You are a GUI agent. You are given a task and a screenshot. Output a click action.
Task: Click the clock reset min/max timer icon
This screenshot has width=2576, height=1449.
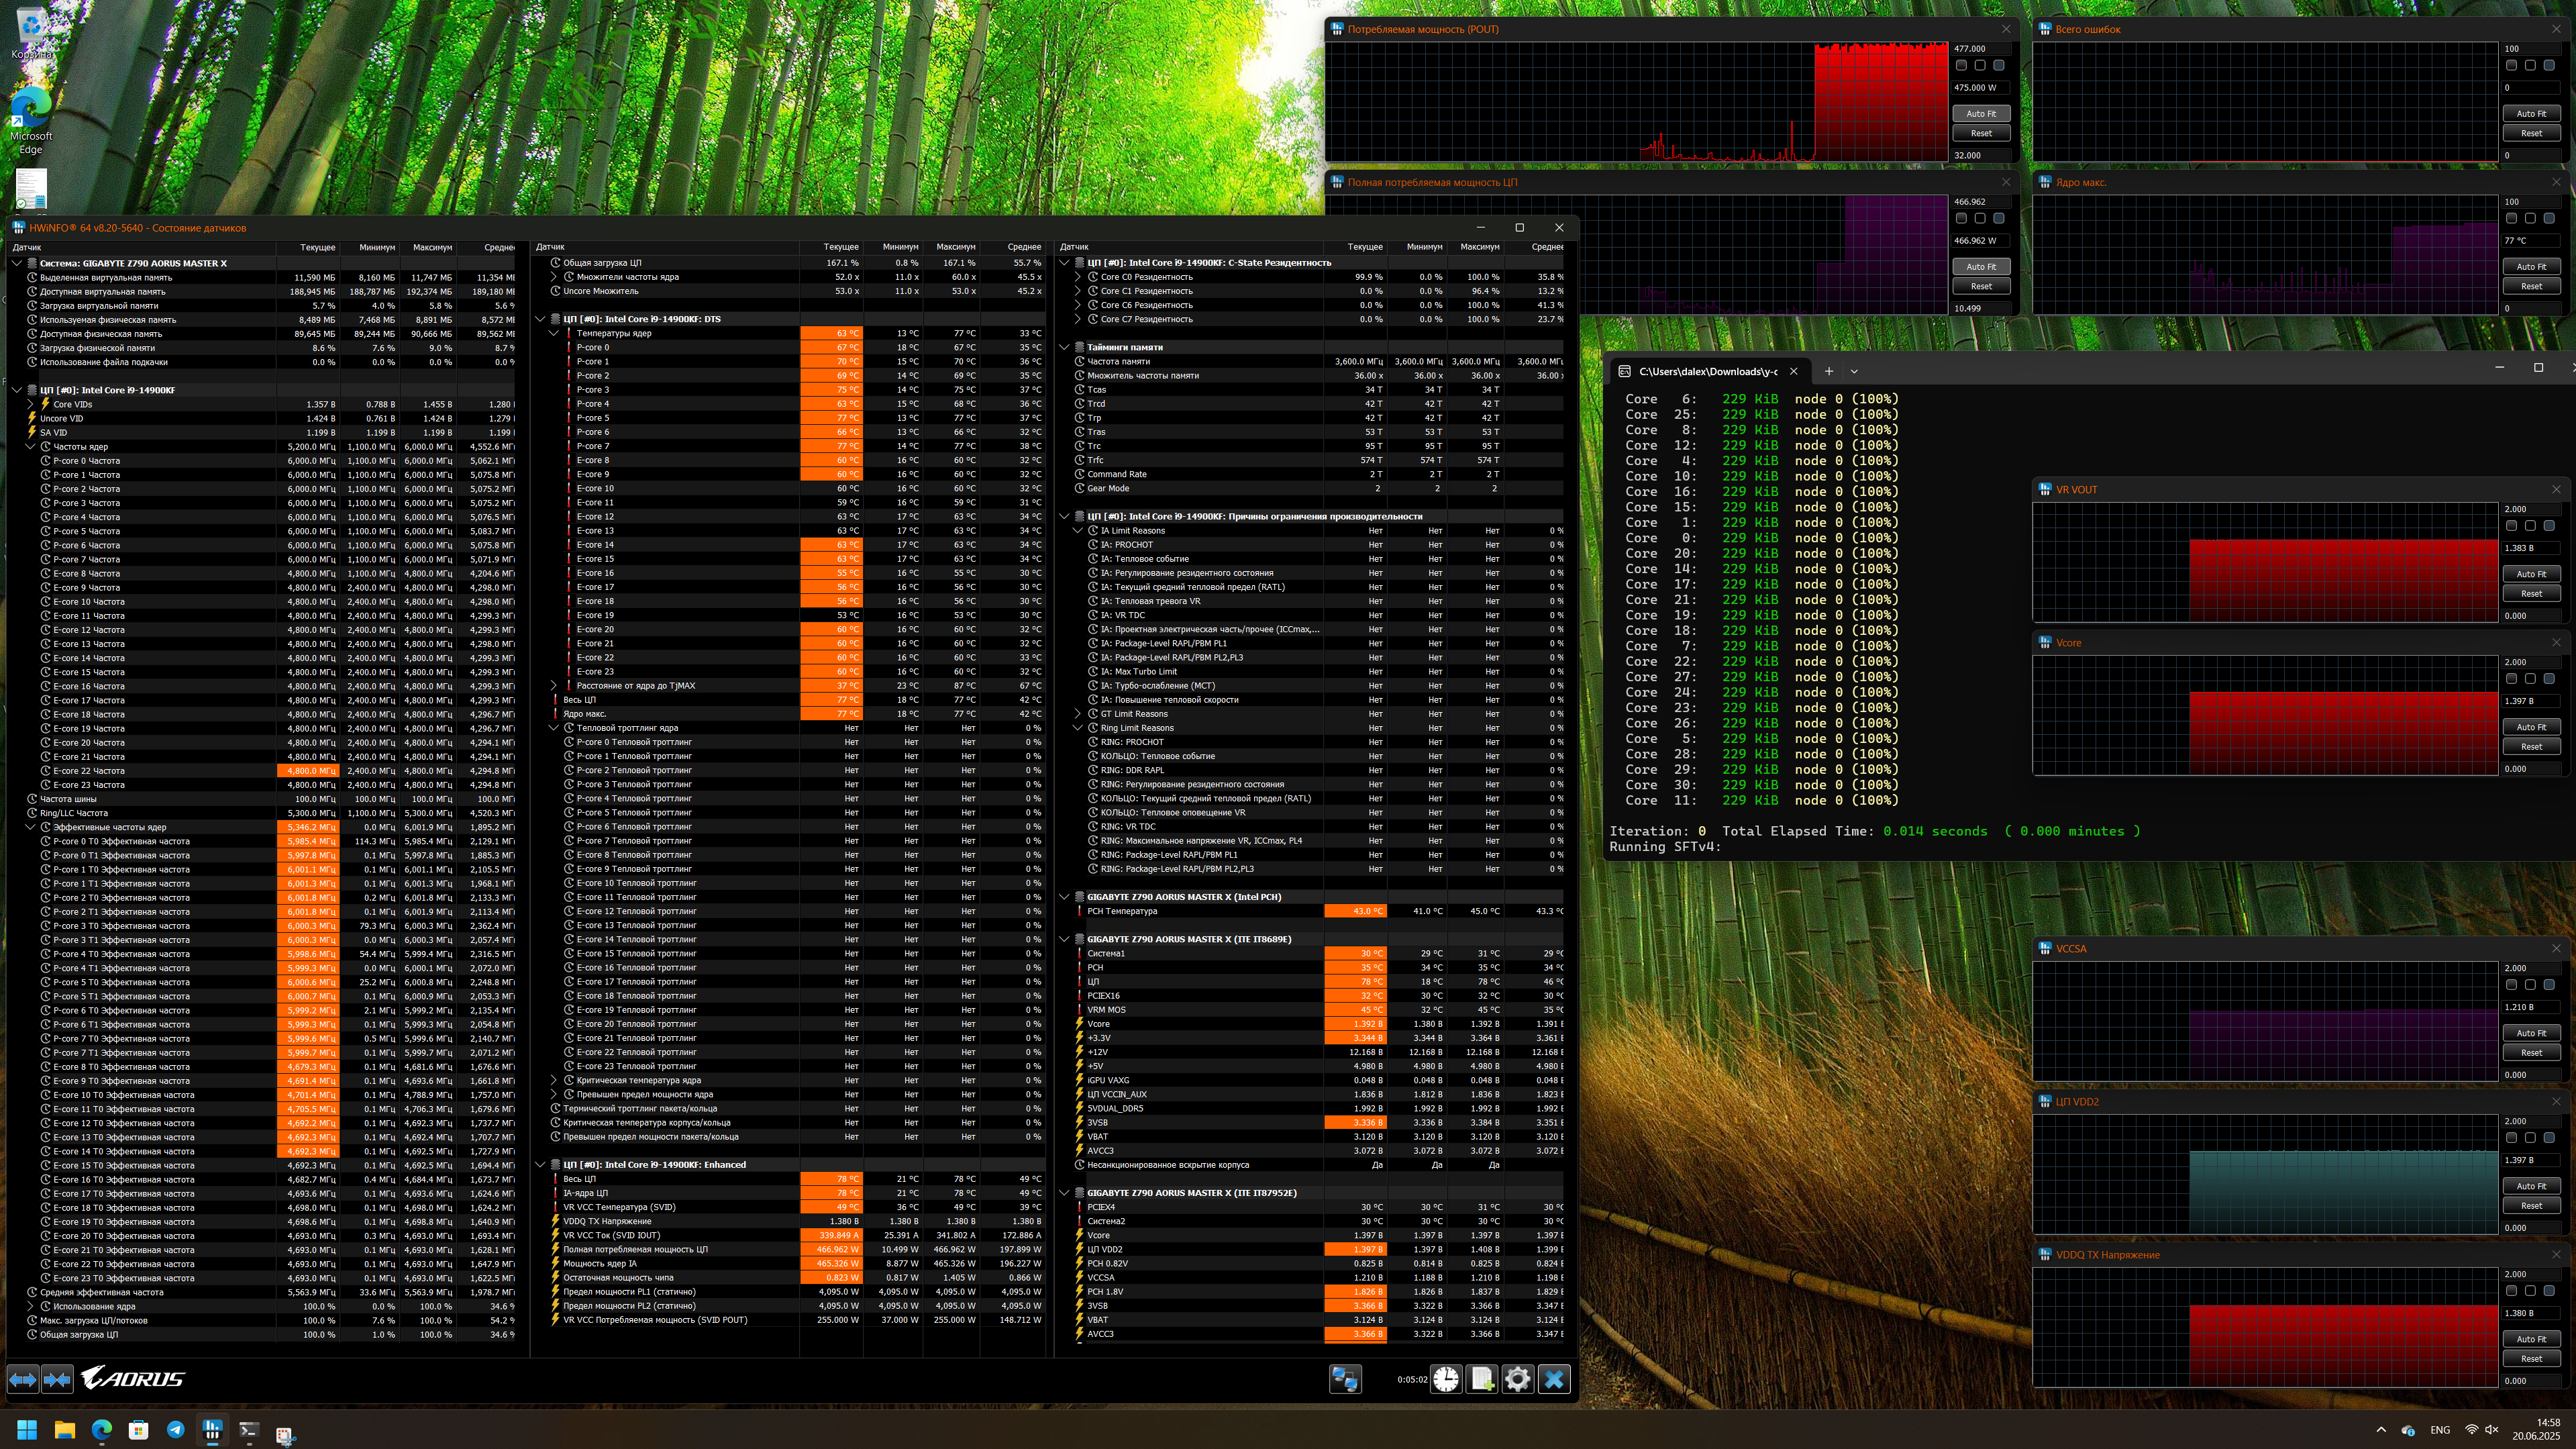(x=1446, y=1379)
